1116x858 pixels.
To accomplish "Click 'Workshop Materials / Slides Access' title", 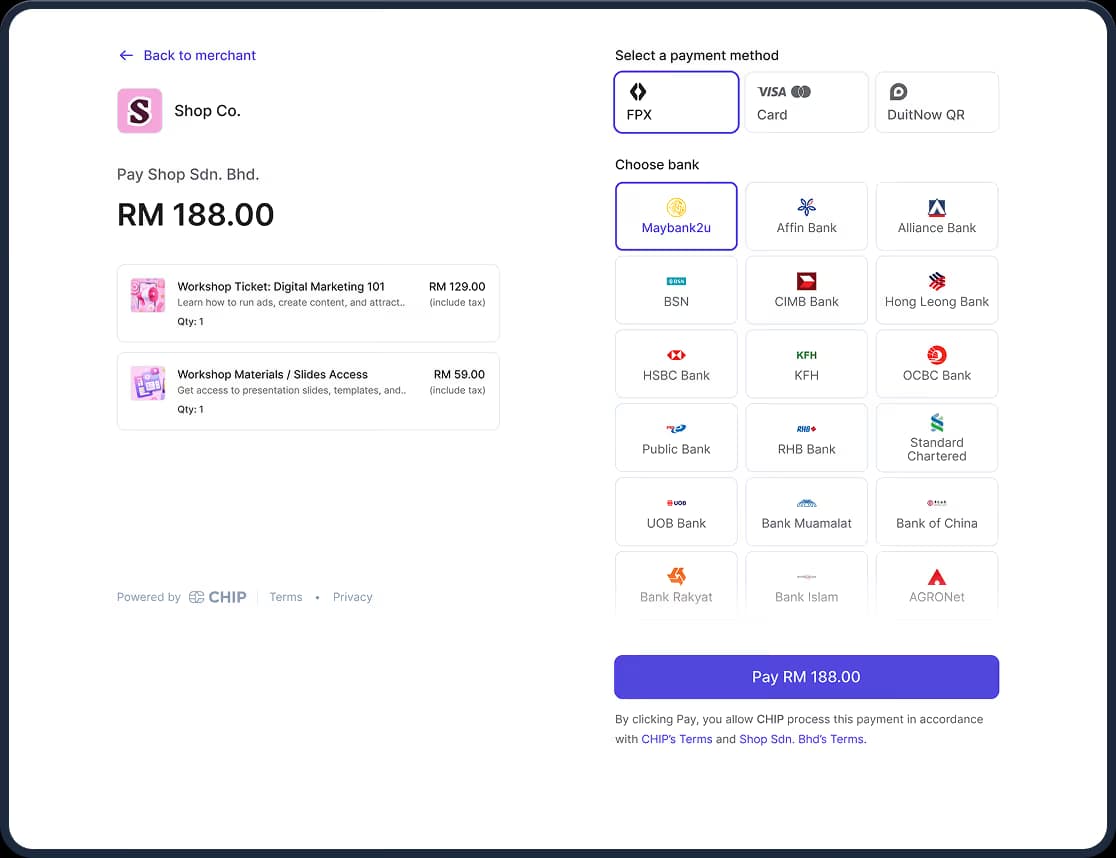I will [x=273, y=374].
